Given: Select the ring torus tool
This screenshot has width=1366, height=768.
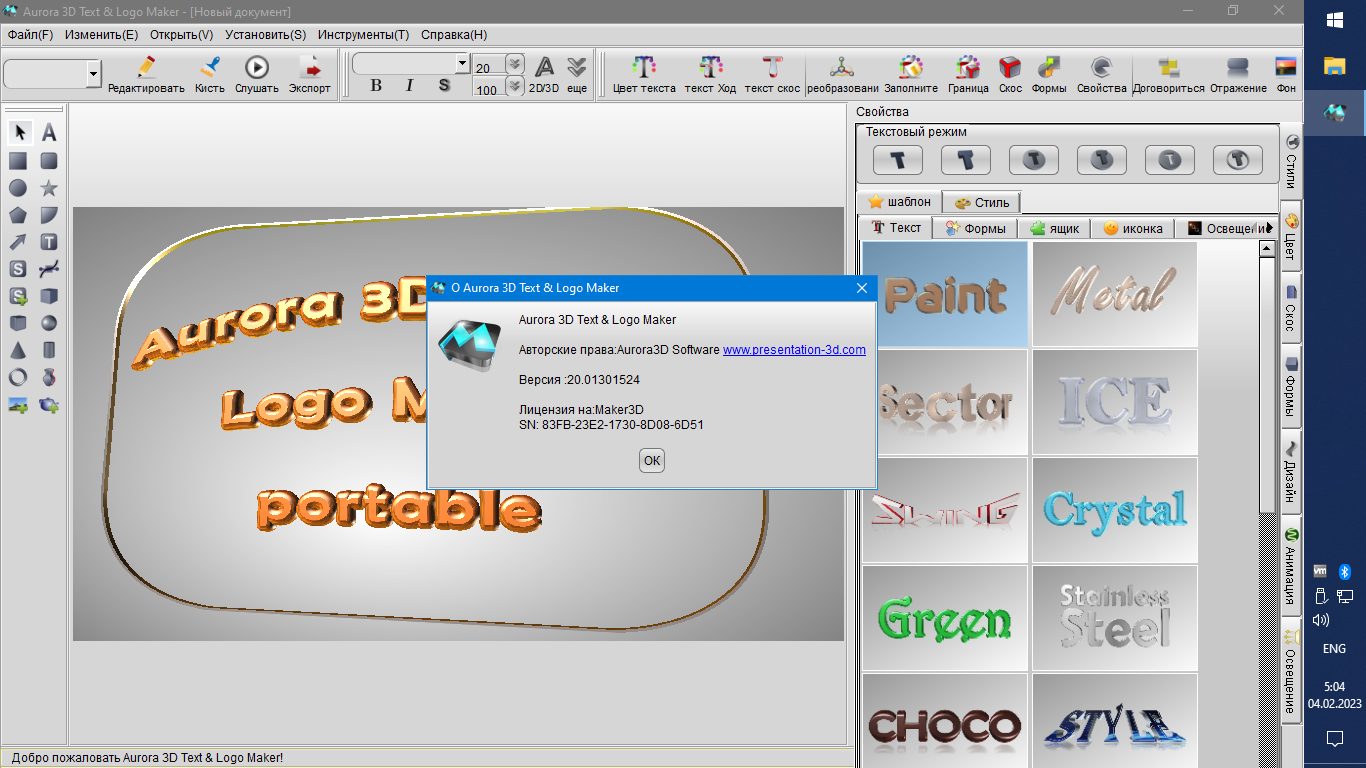Looking at the screenshot, I should (18, 377).
